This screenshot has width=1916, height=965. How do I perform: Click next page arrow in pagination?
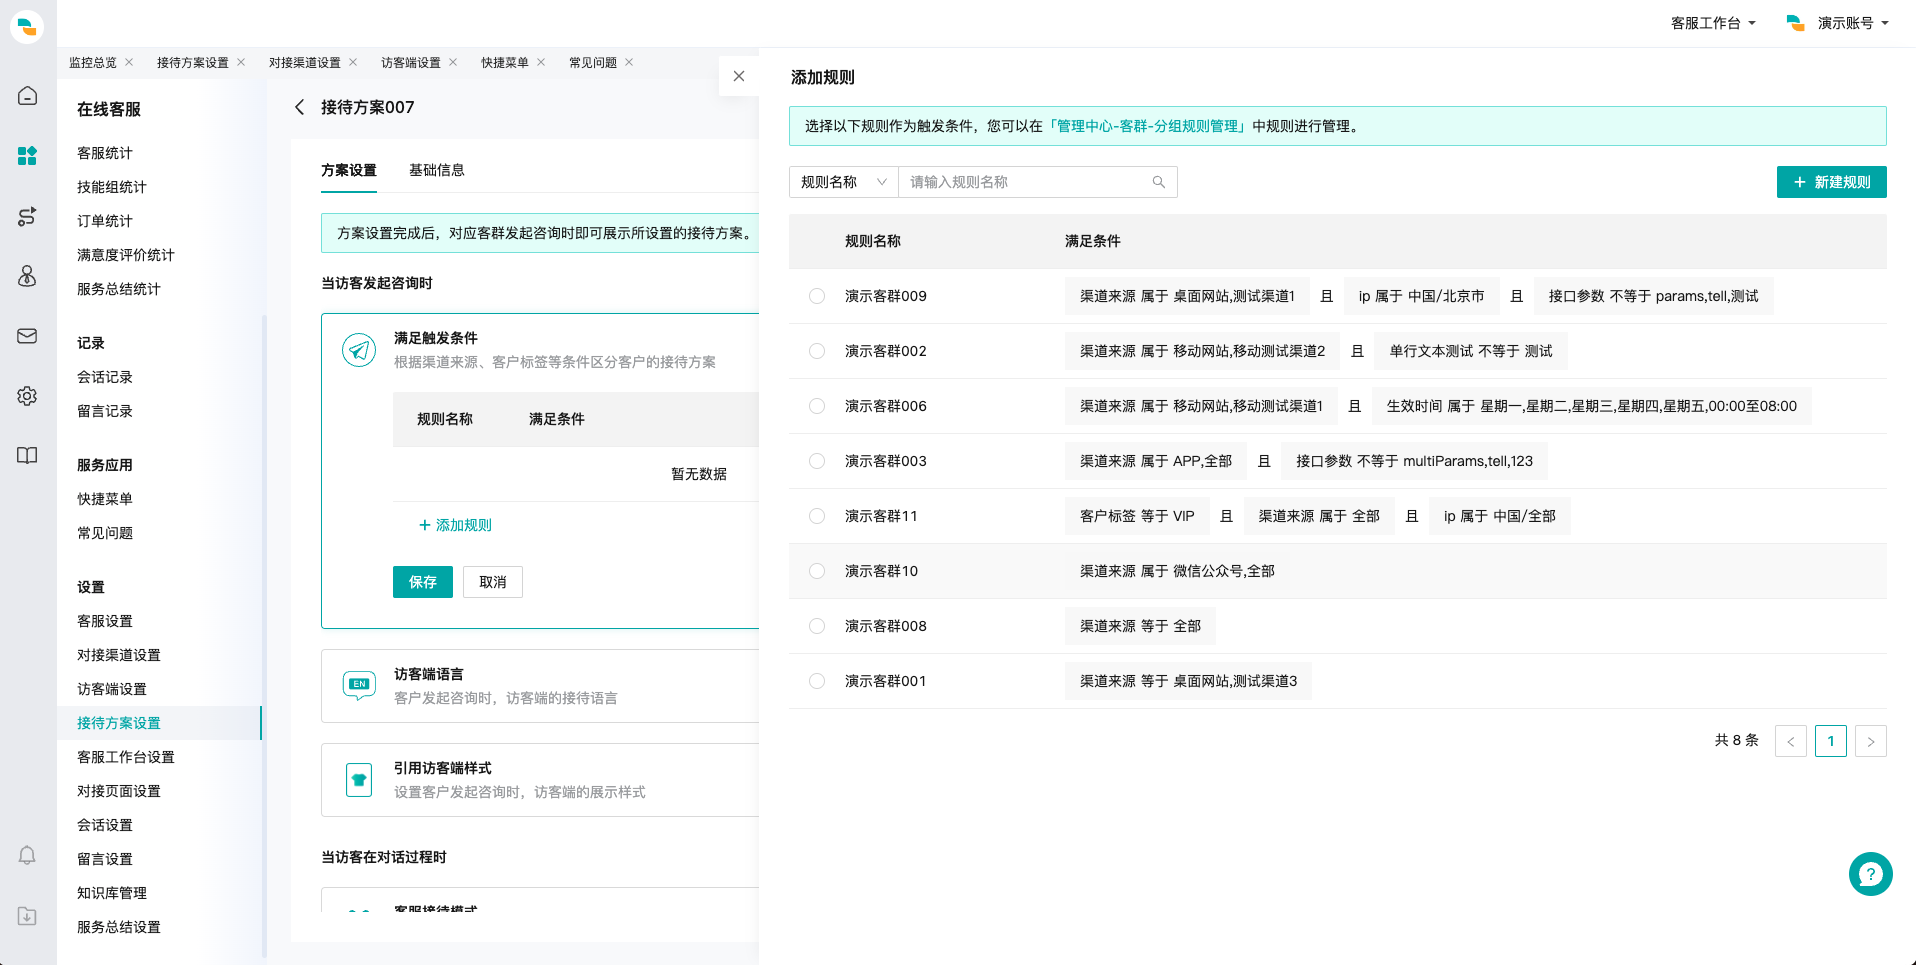pyautogui.click(x=1871, y=741)
